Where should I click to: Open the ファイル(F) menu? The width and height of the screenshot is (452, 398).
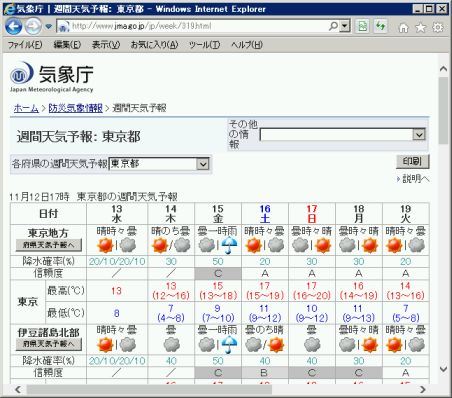25,45
